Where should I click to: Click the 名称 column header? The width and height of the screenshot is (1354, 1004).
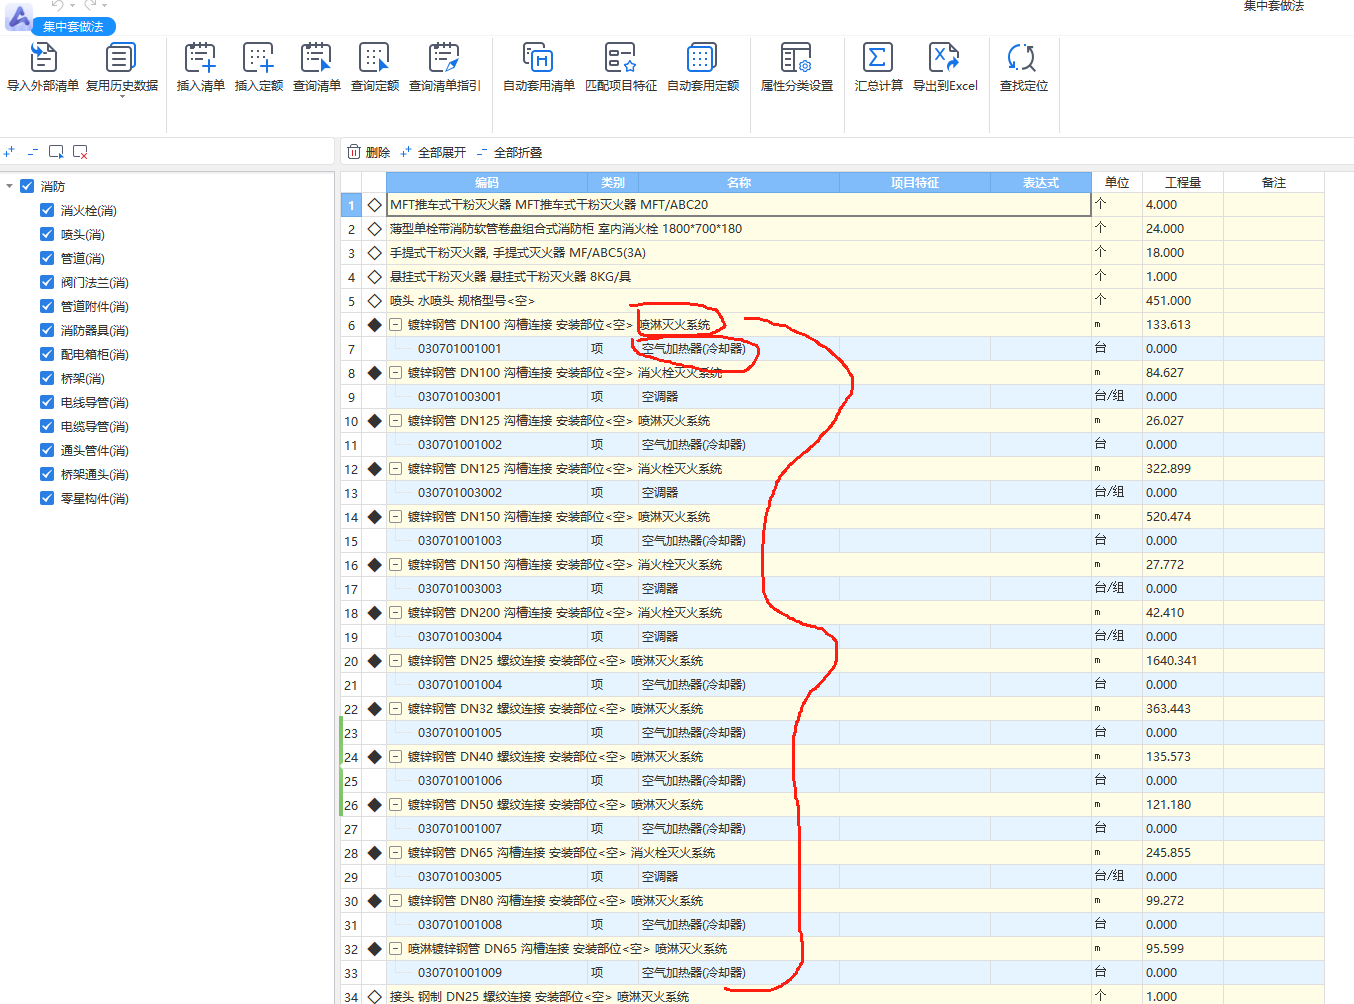point(739,182)
